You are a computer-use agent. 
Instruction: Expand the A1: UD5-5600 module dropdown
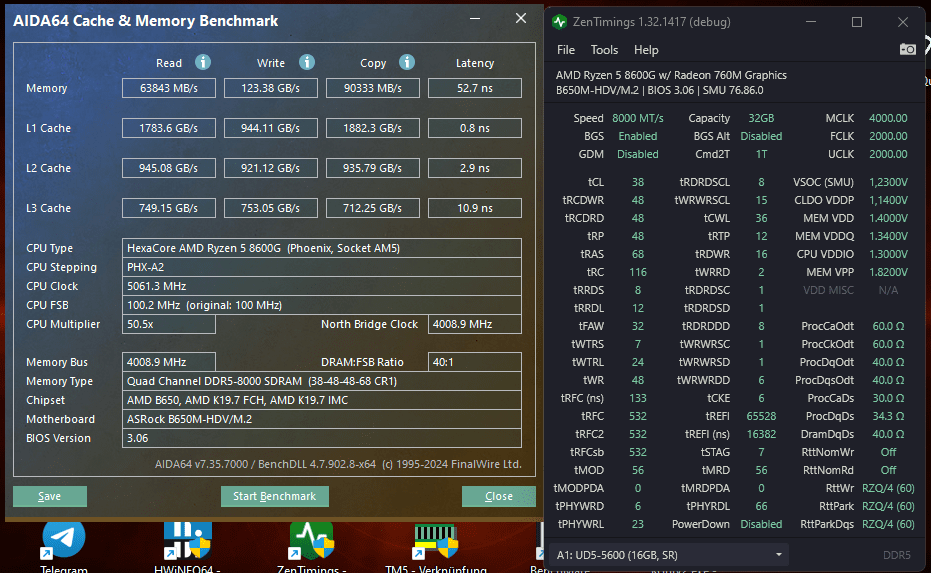[669, 555]
